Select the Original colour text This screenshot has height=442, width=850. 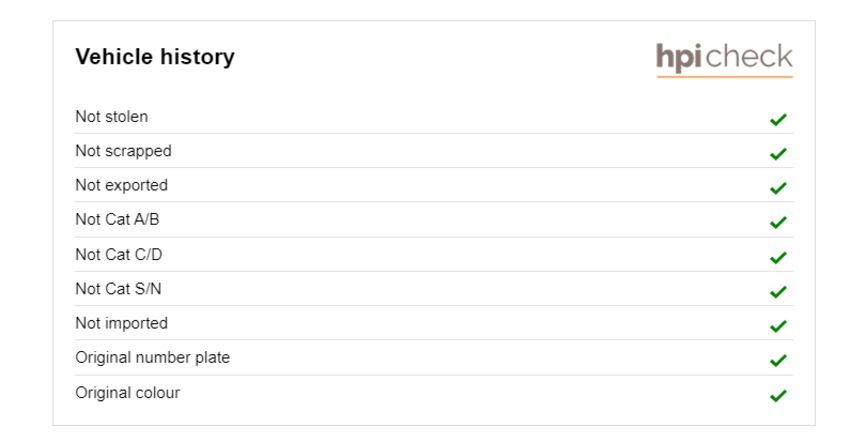click(x=127, y=393)
